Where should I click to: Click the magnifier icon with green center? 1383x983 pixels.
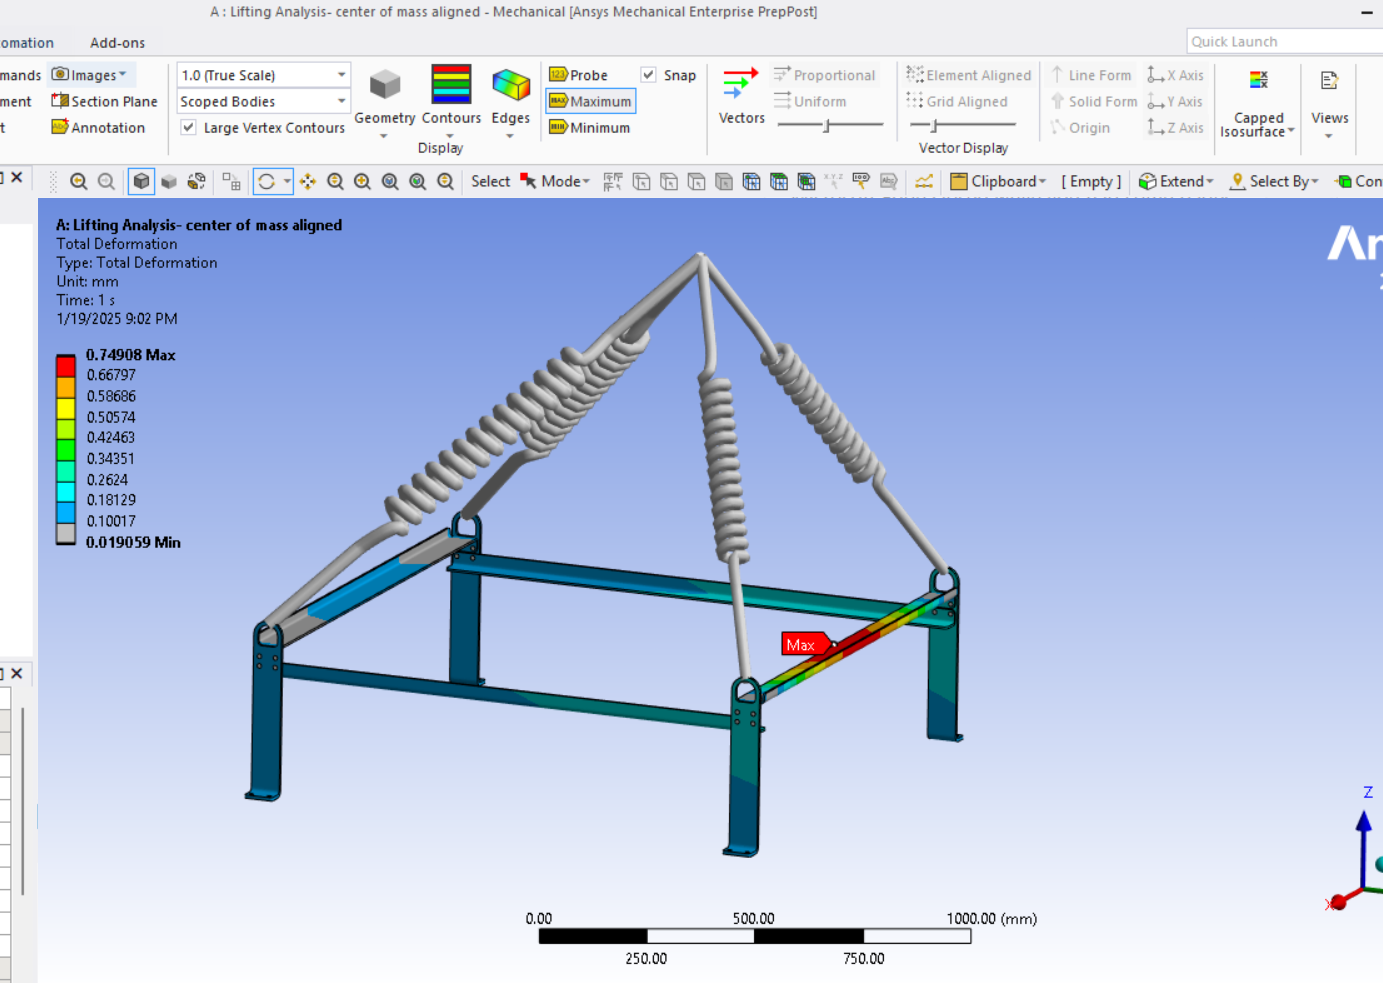click(x=418, y=181)
